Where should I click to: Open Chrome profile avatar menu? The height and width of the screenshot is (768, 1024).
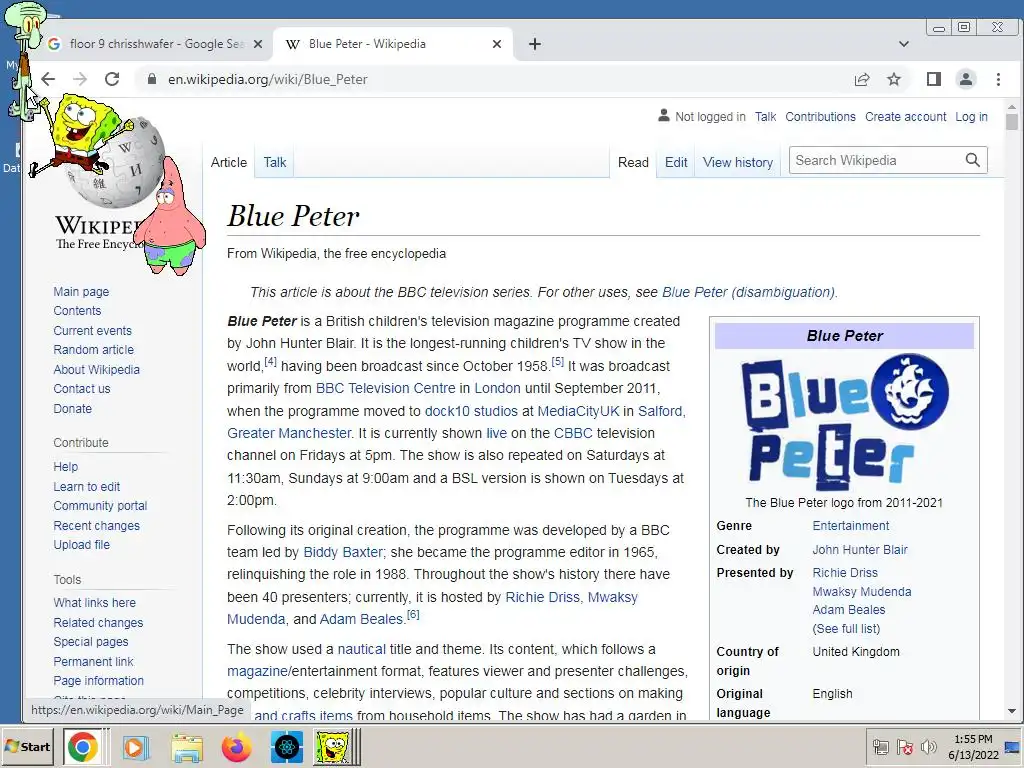point(965,79)
